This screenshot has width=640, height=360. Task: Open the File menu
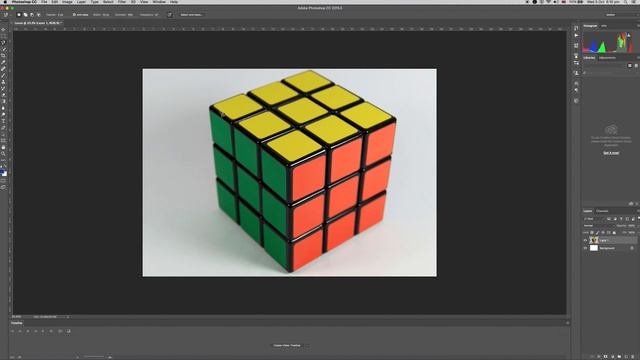coord(44,2)
